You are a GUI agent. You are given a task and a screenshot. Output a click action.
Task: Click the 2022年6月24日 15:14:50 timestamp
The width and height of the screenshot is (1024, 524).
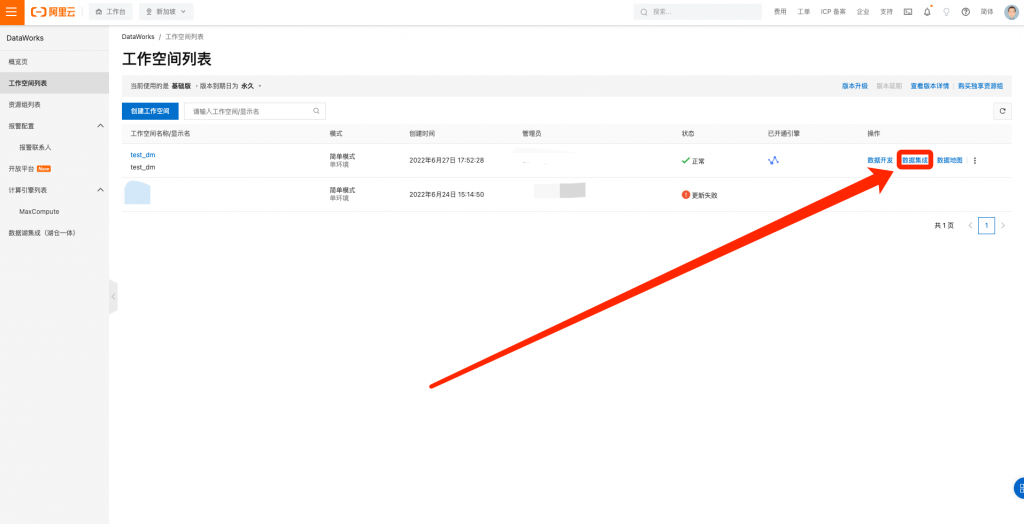tap(447, 195)
